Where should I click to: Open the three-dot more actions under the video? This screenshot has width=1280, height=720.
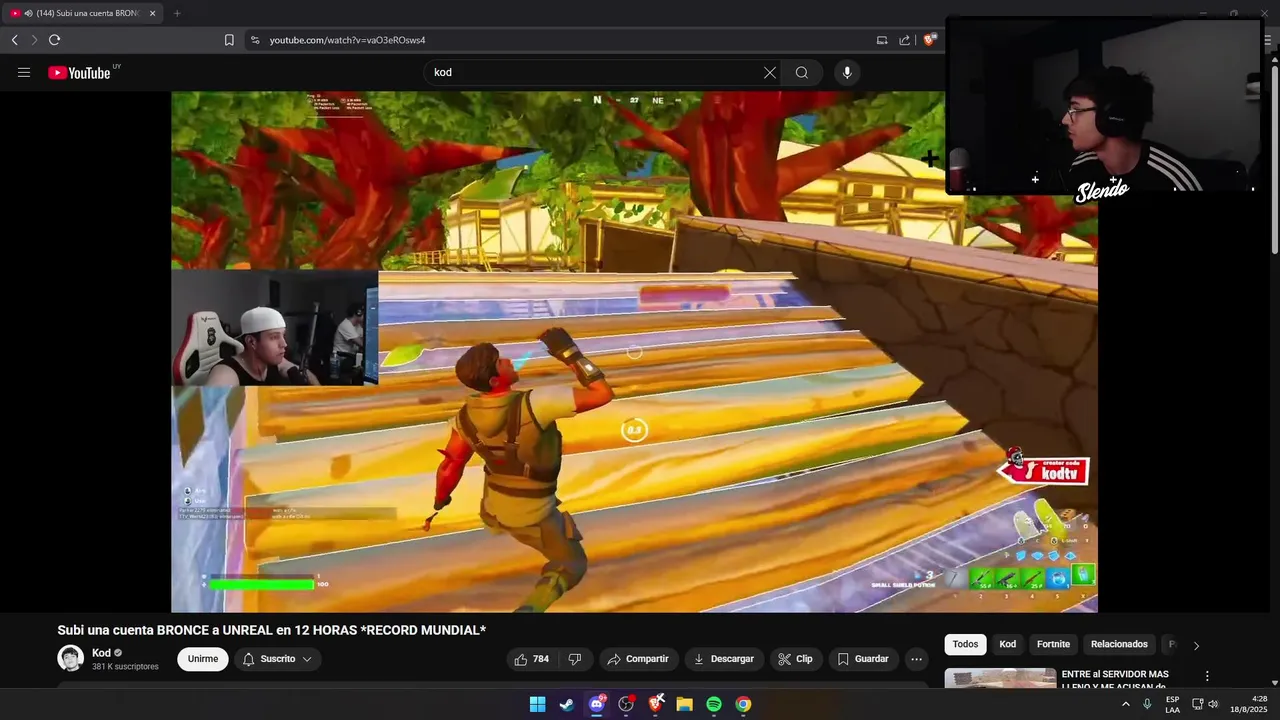(x=916, y=659)
